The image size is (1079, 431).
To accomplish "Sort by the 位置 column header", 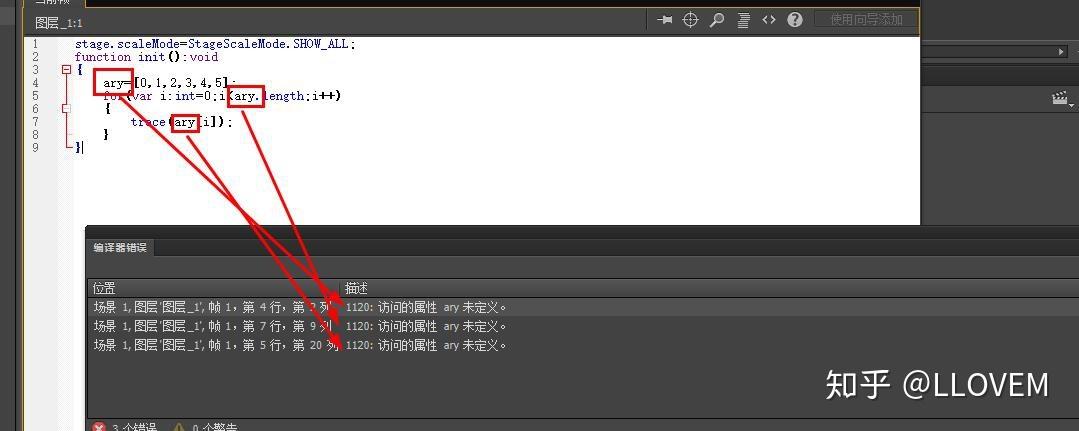I will [x=213, y=288].
